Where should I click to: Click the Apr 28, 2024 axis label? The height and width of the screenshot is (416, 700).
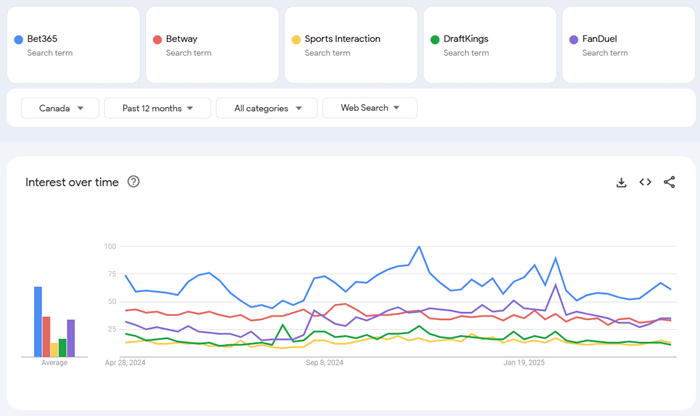(x=125, y=362)
